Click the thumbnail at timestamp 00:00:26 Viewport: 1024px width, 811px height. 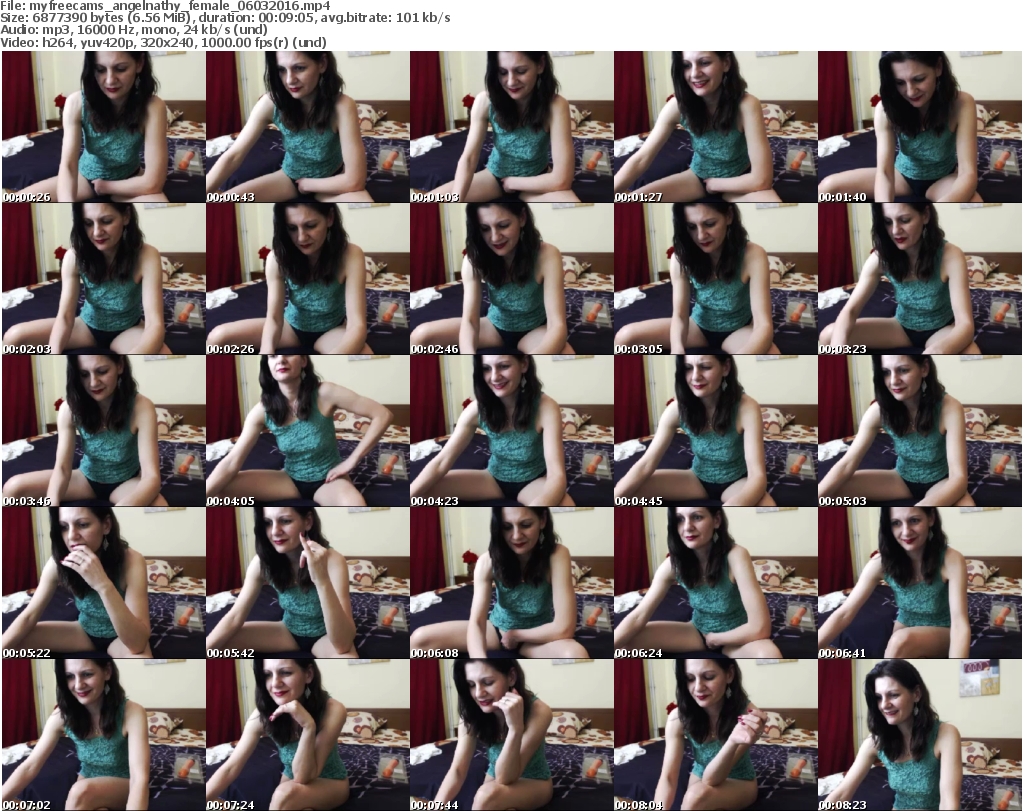tap(103, 127)
